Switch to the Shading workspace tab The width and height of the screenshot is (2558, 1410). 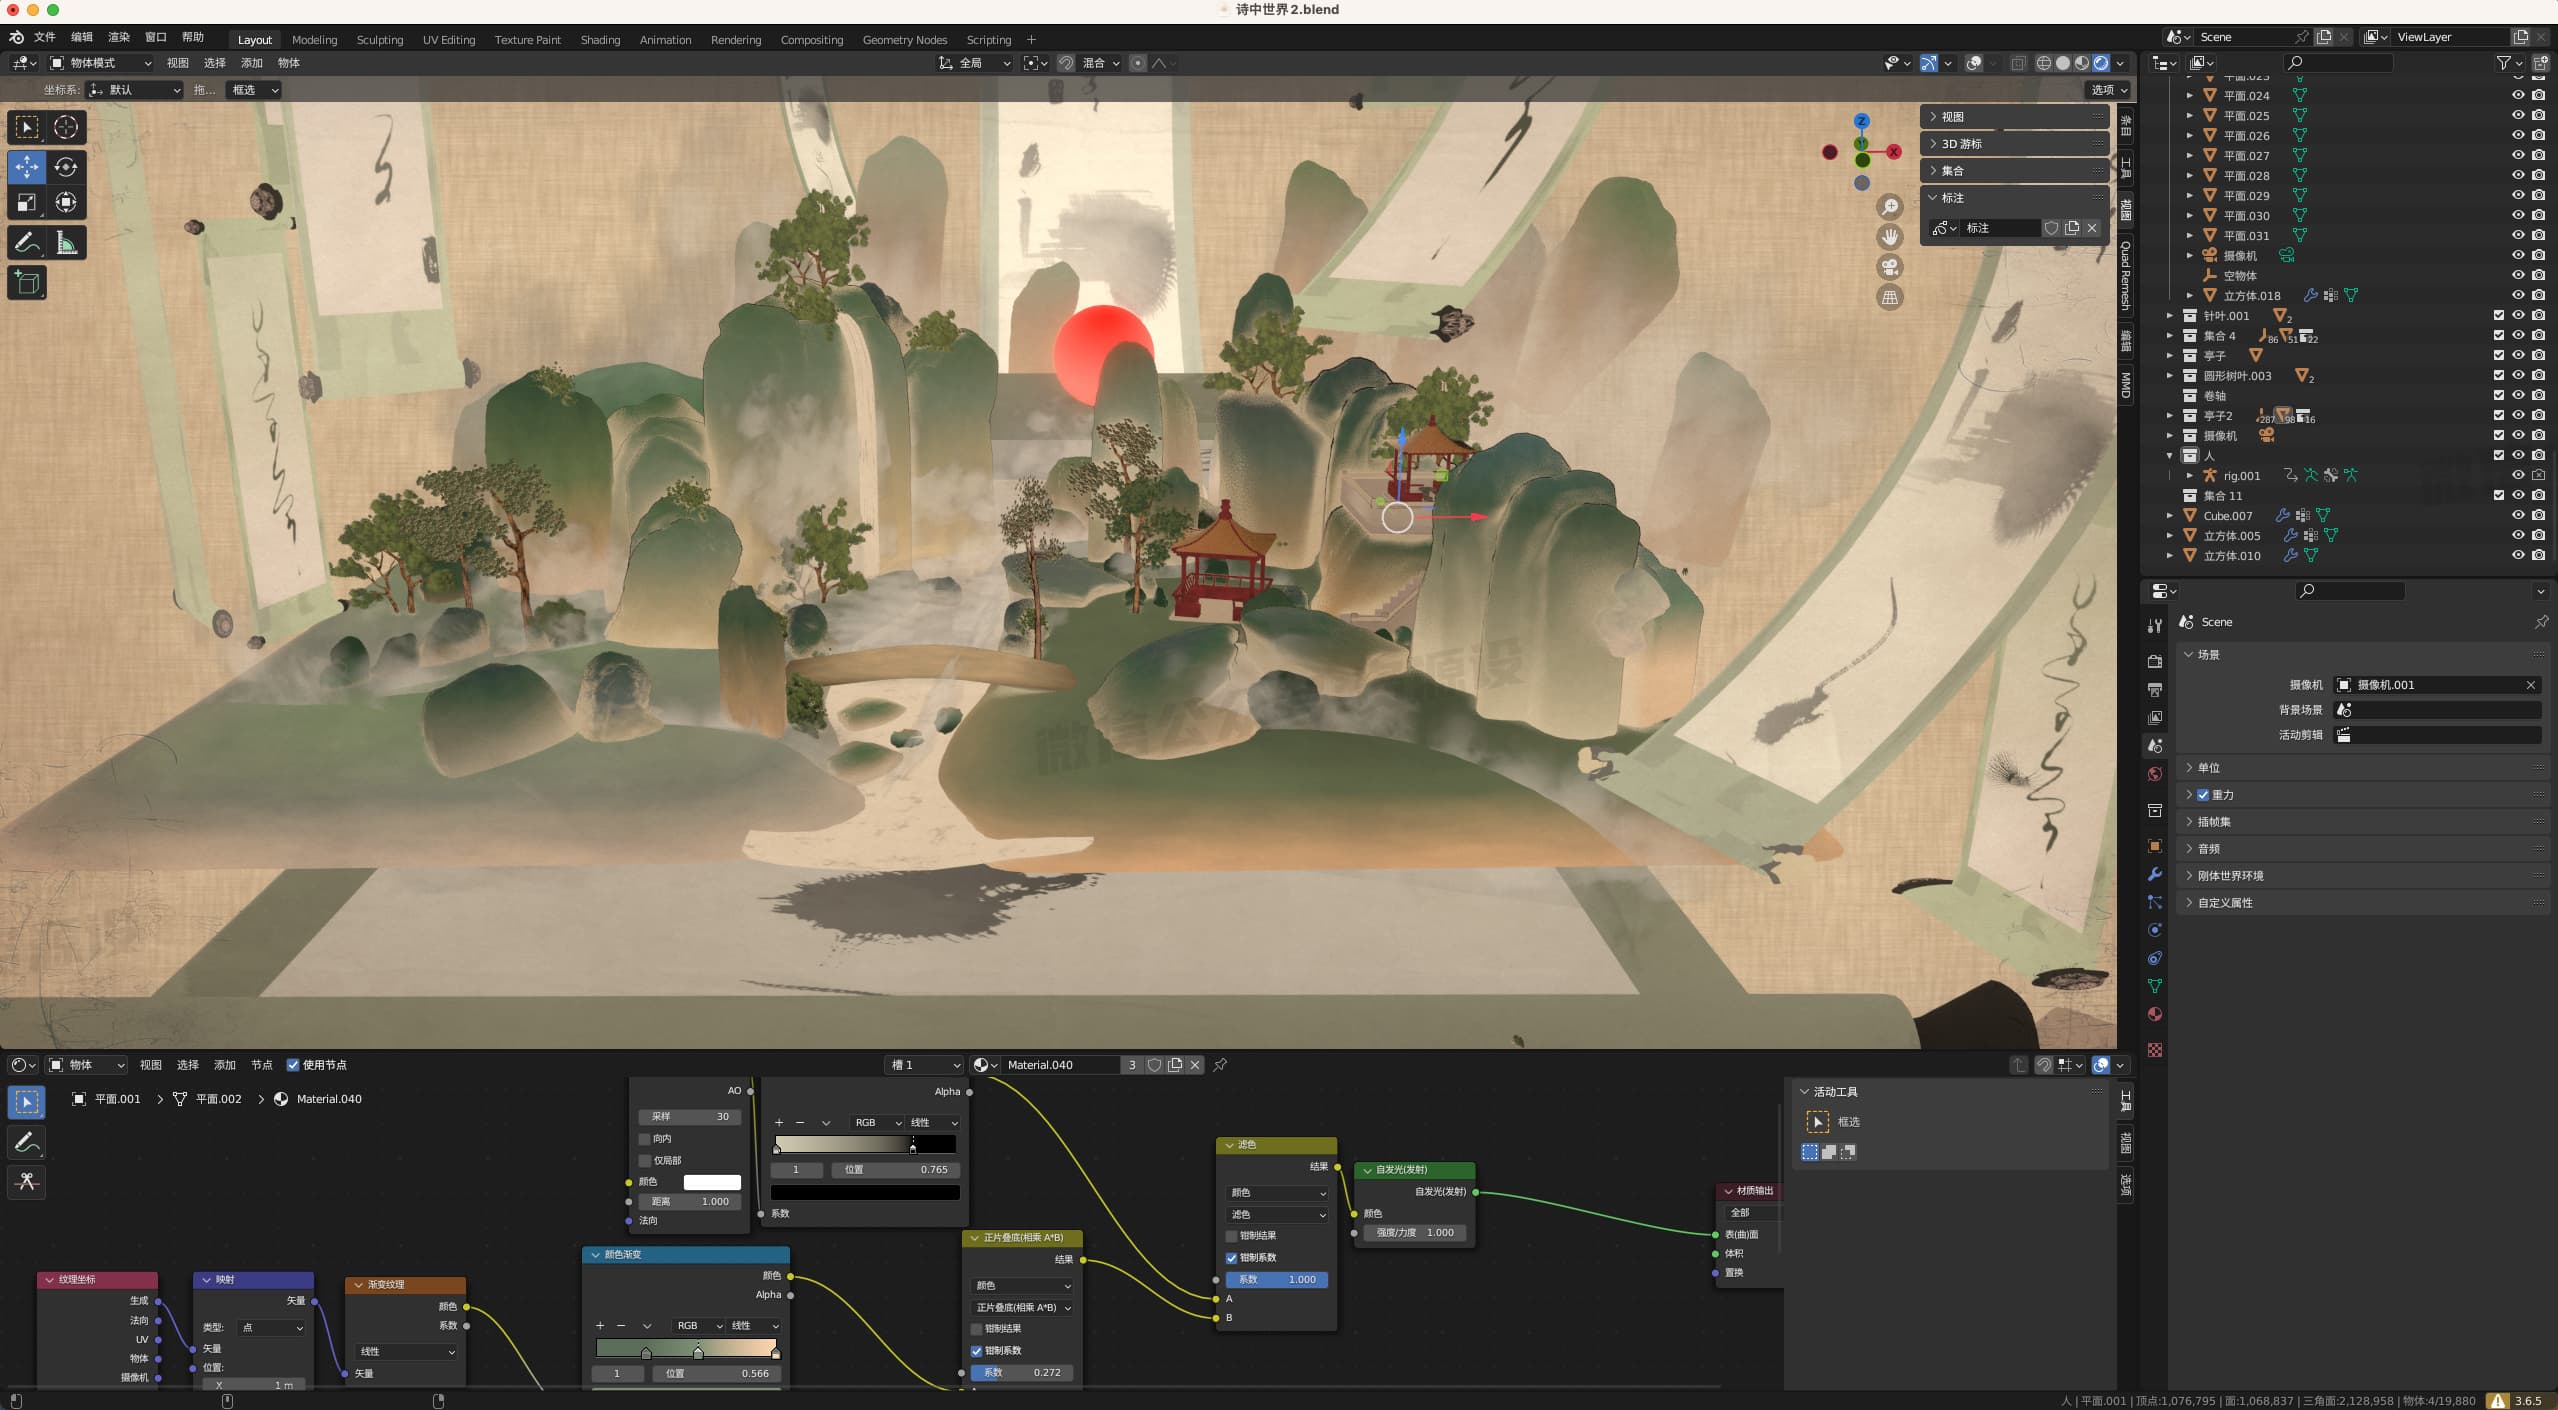[600, 40]
